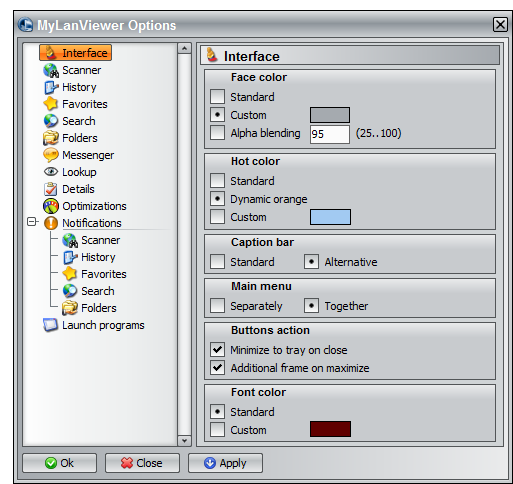Click the Favorites star icon under Notifications
513x484 pixels.
pyautogui.click(x=70, y=274)
